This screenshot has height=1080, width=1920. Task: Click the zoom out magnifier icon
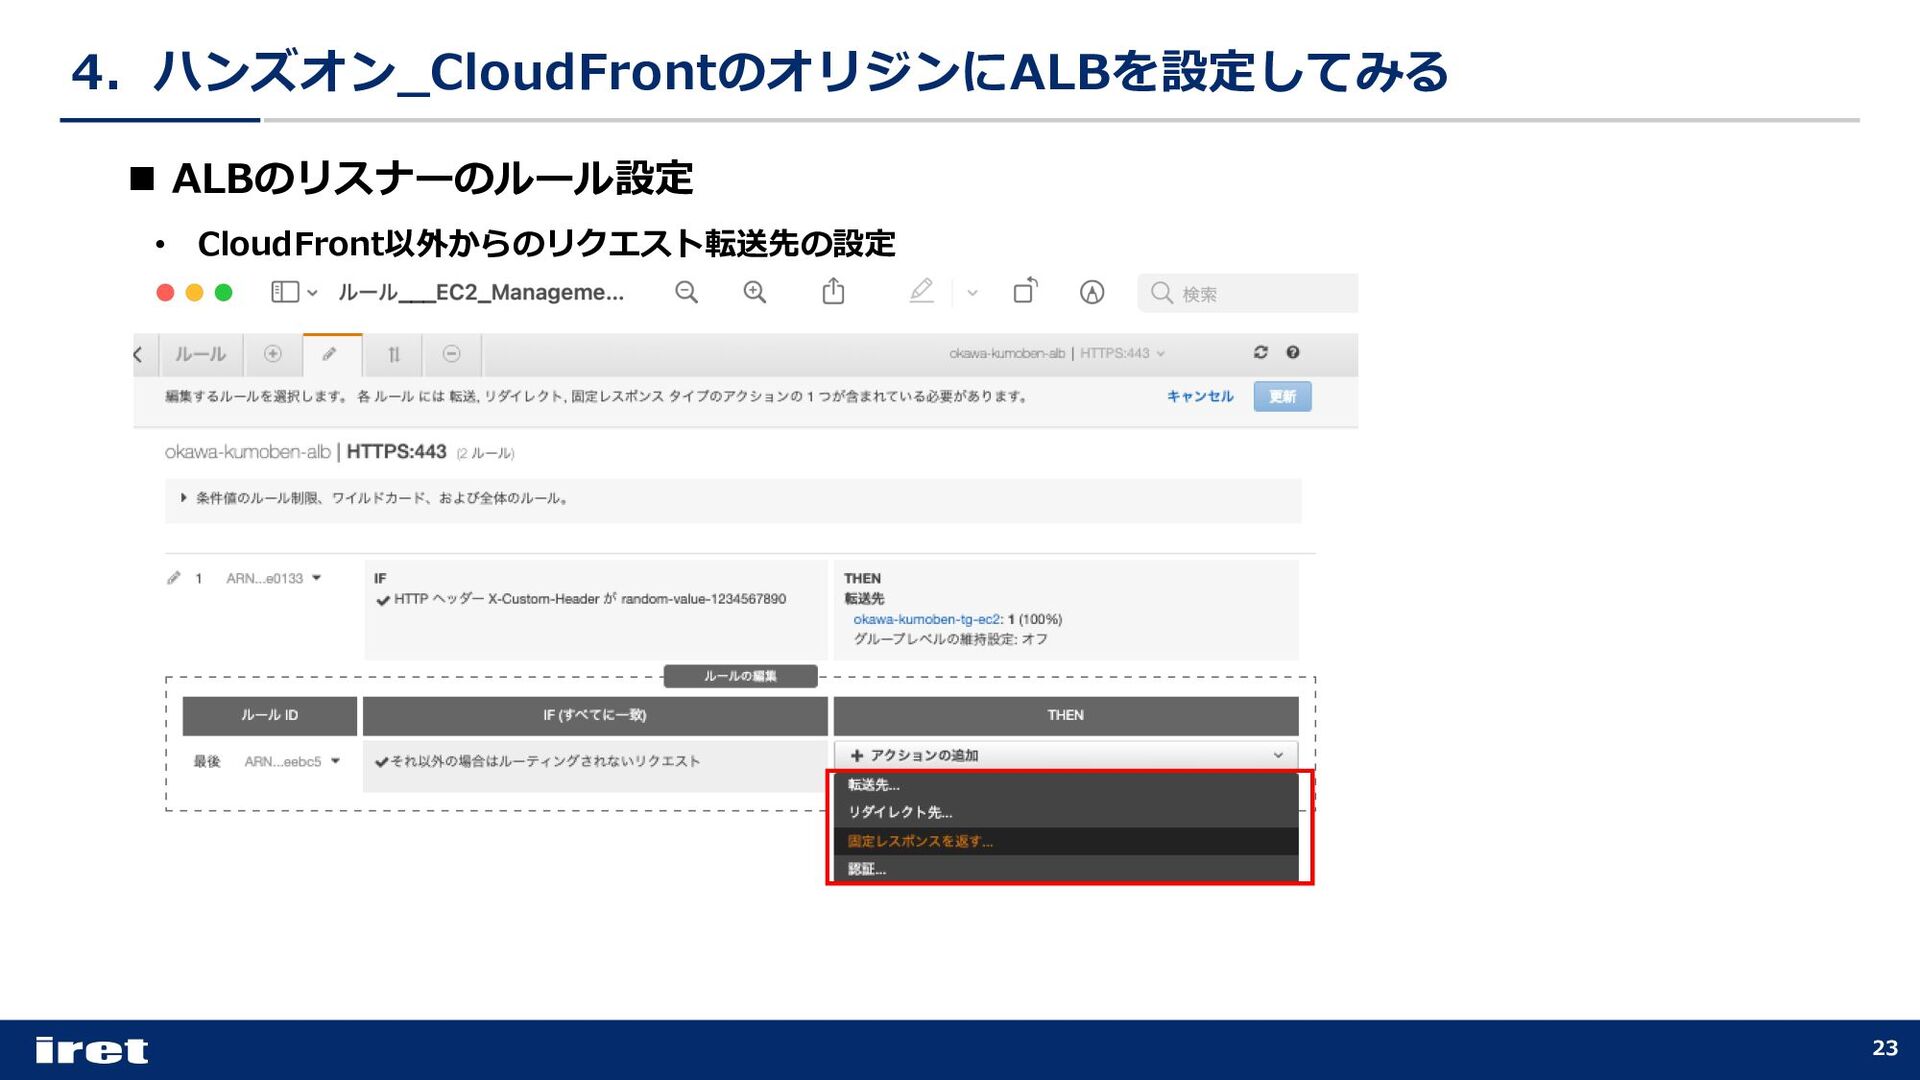[x=686, y=292]
